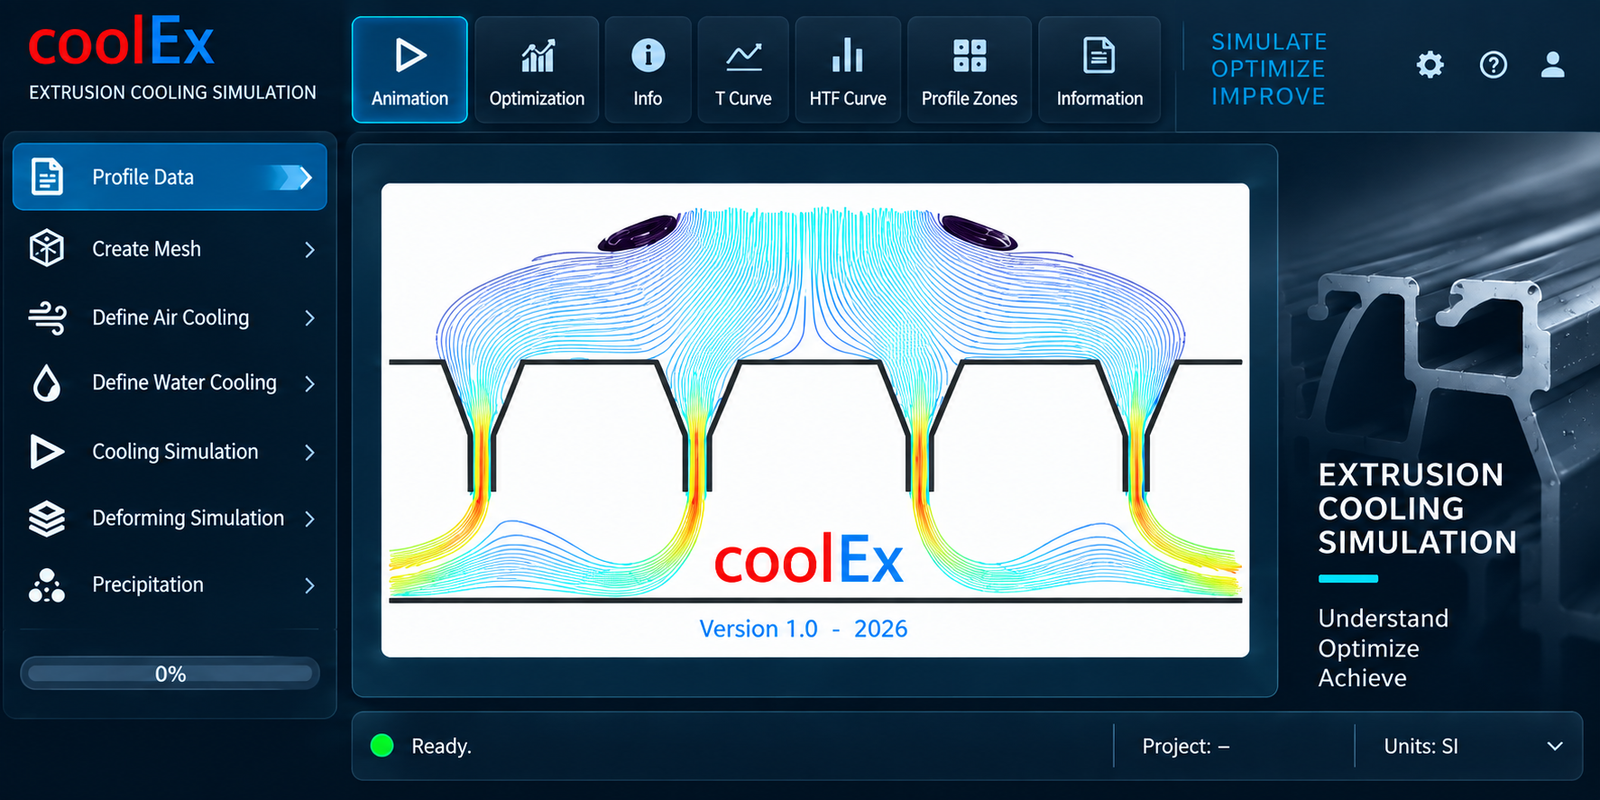This screenshot has width=1600, height=800.
Task: Click the 'Ready.' status text
Action: pos(441,746)
